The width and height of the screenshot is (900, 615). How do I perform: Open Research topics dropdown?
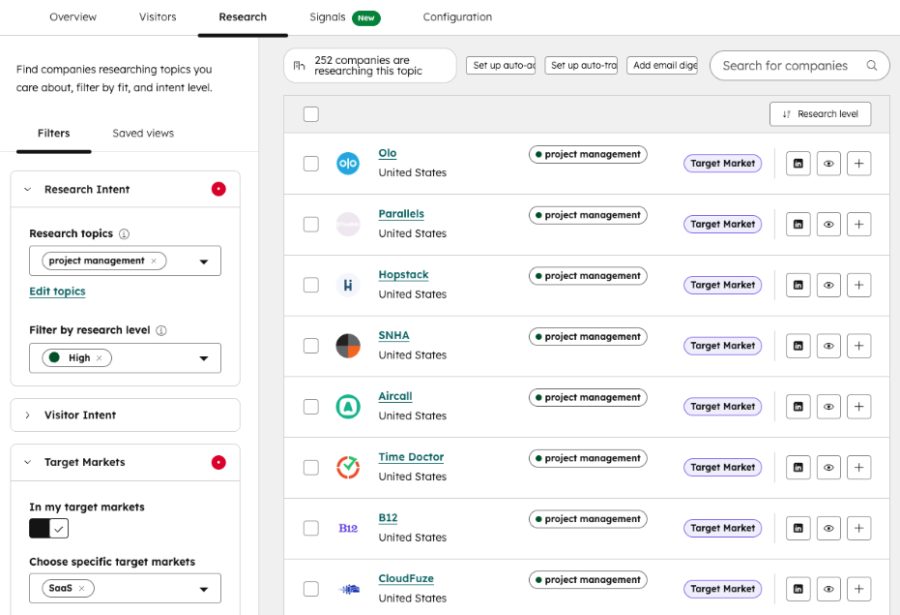[x=204, y=261]
